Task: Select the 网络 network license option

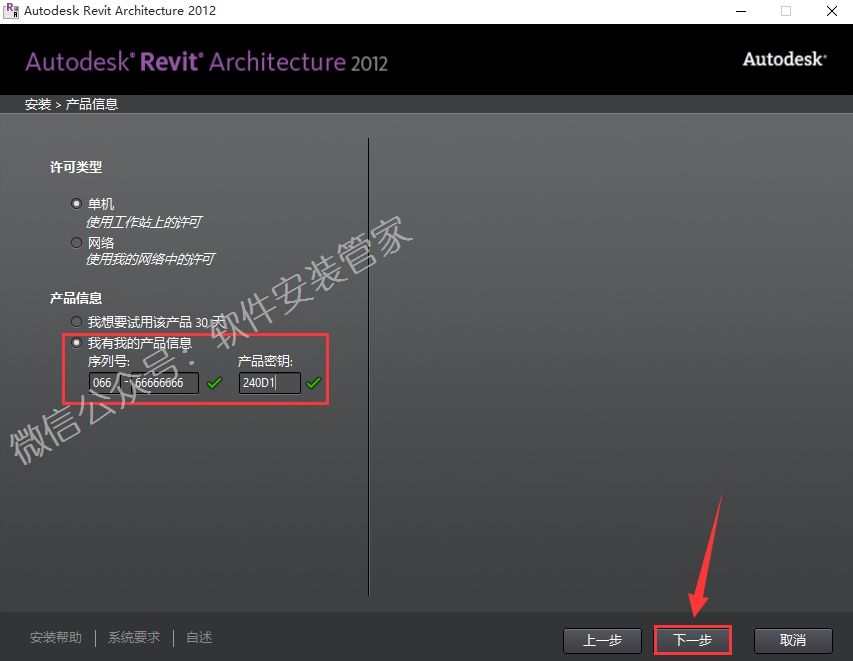Action: tap(77, 243)
